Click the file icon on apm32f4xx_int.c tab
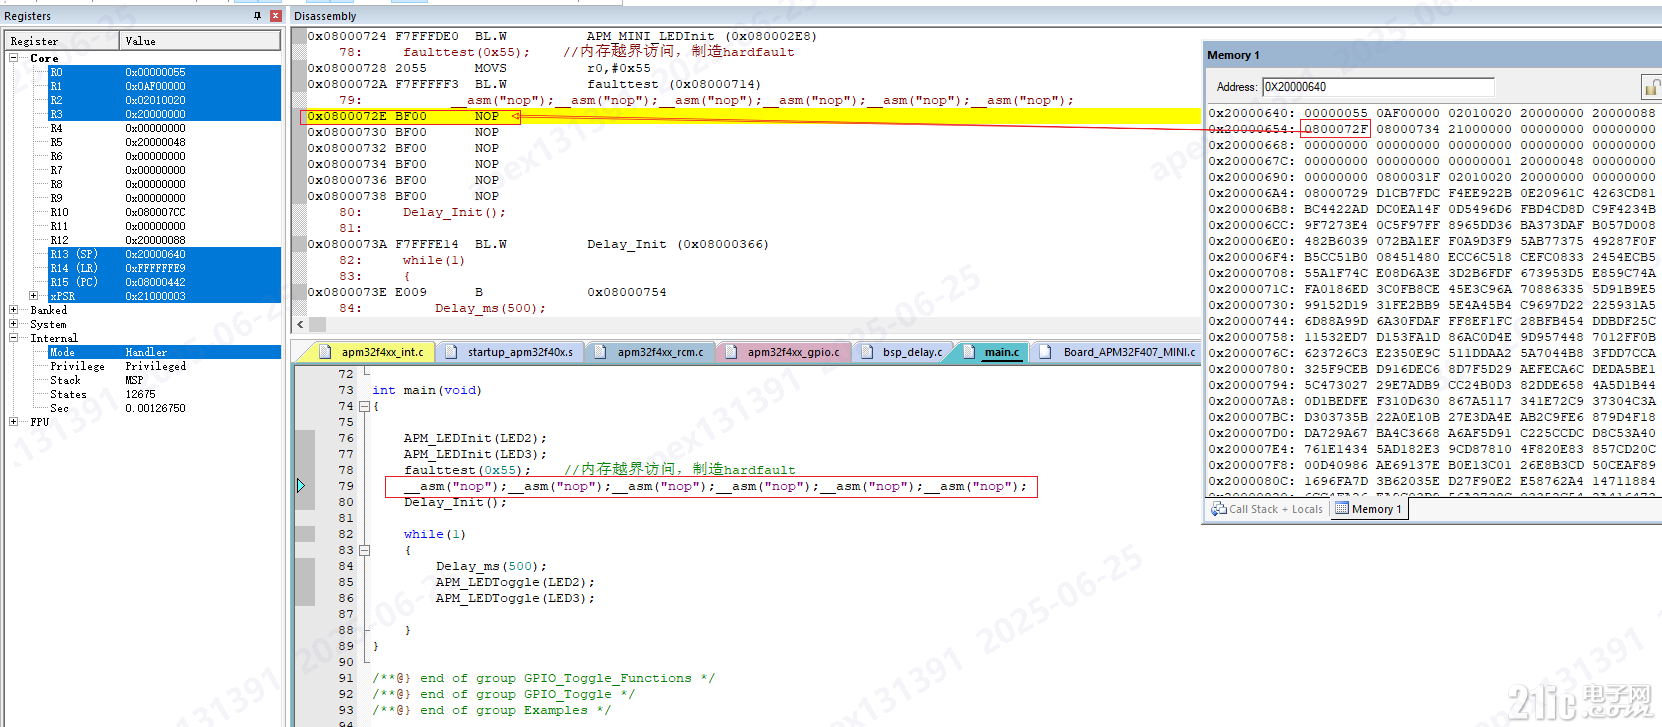Screen dimensions: 1662x727 [326, 352]
